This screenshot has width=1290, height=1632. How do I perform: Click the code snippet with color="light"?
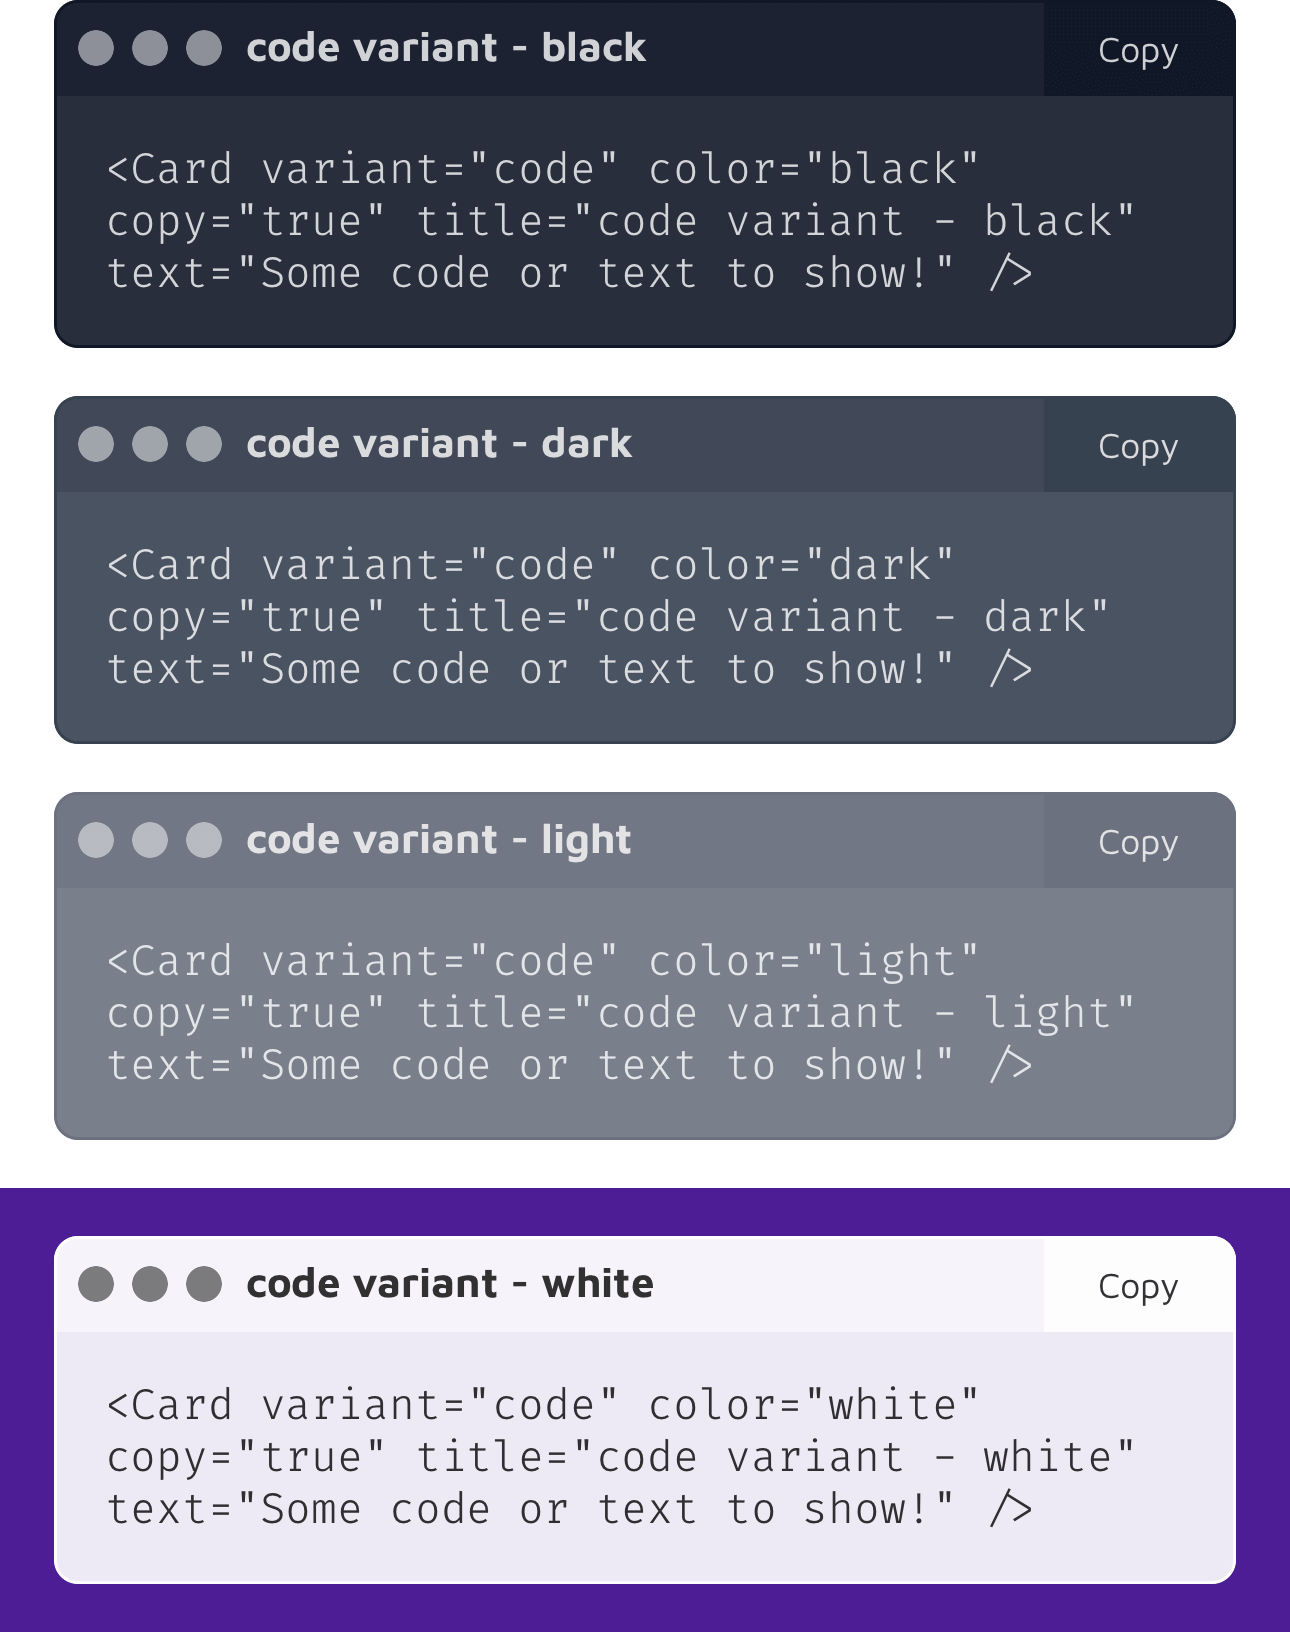pos(620,1013)
